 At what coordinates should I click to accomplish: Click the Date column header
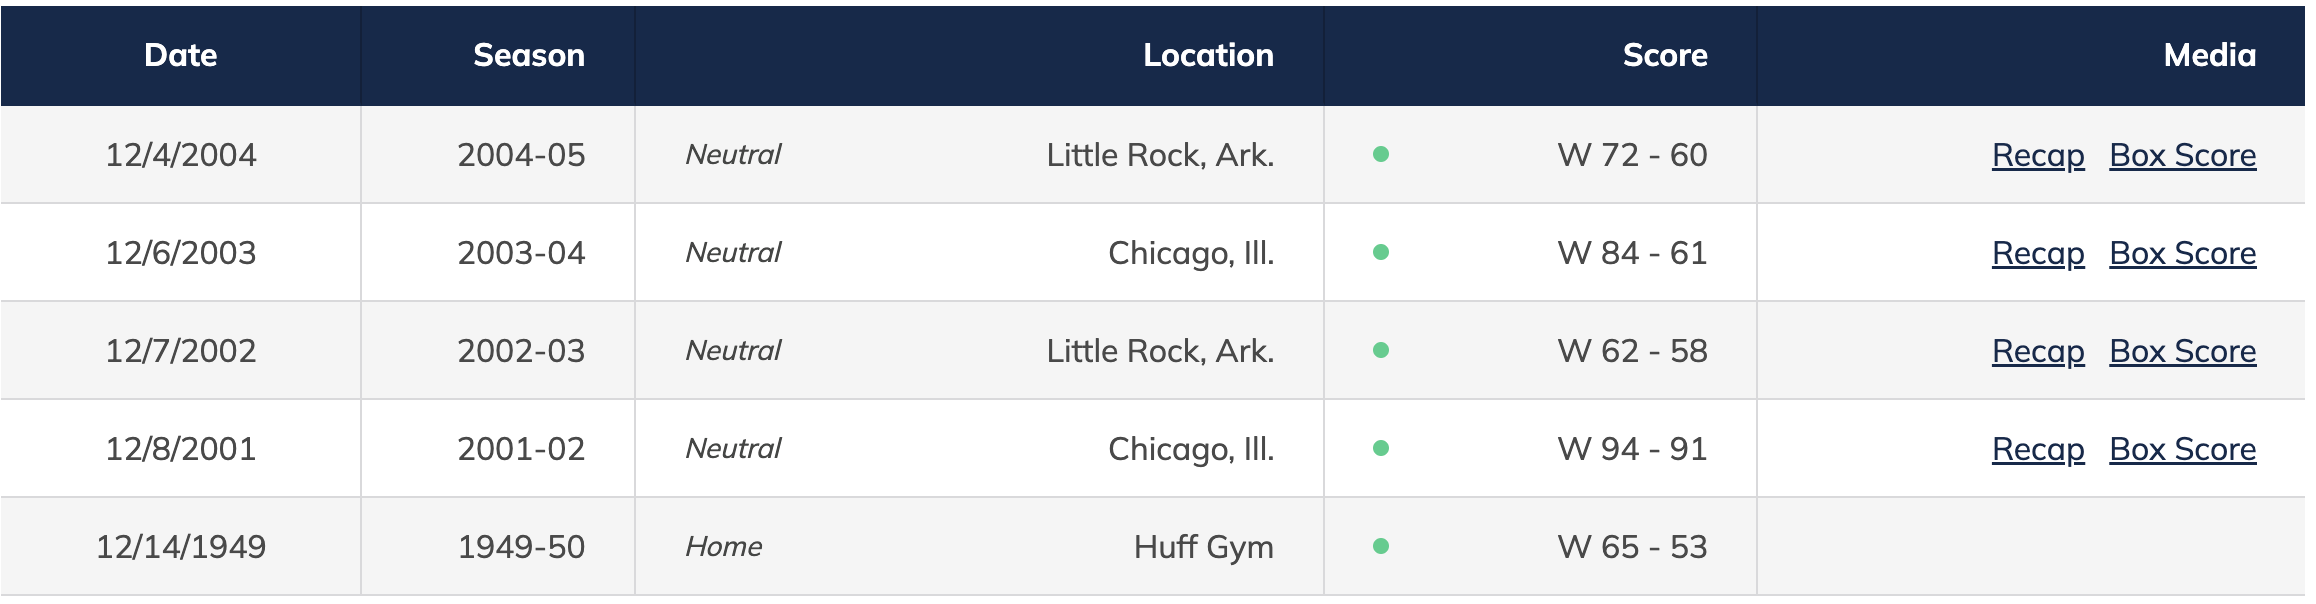click(x=180, y=55)
